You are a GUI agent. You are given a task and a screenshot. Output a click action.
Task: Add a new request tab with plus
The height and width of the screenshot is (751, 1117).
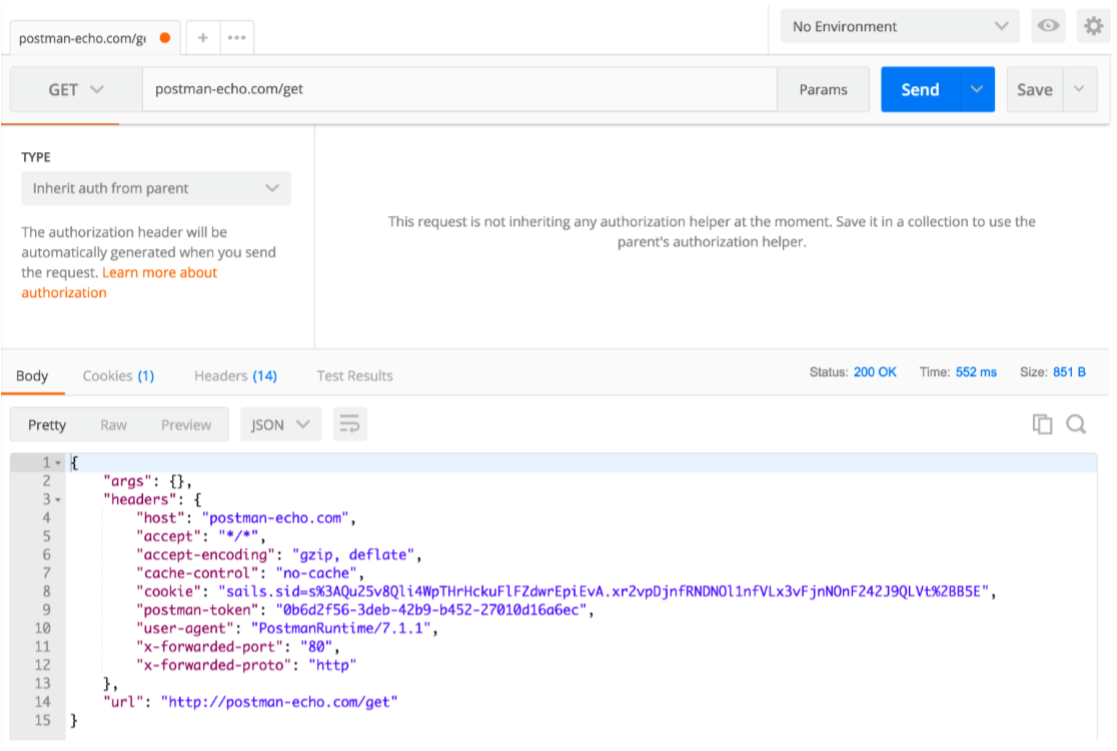[x=203, y=38]
